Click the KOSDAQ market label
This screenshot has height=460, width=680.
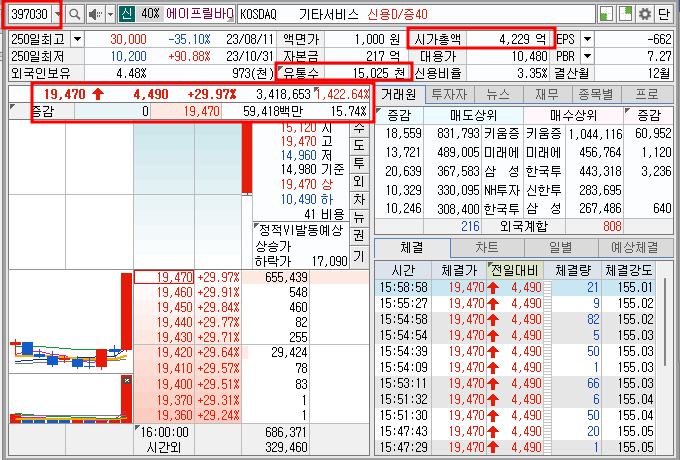tap(258, 14)
